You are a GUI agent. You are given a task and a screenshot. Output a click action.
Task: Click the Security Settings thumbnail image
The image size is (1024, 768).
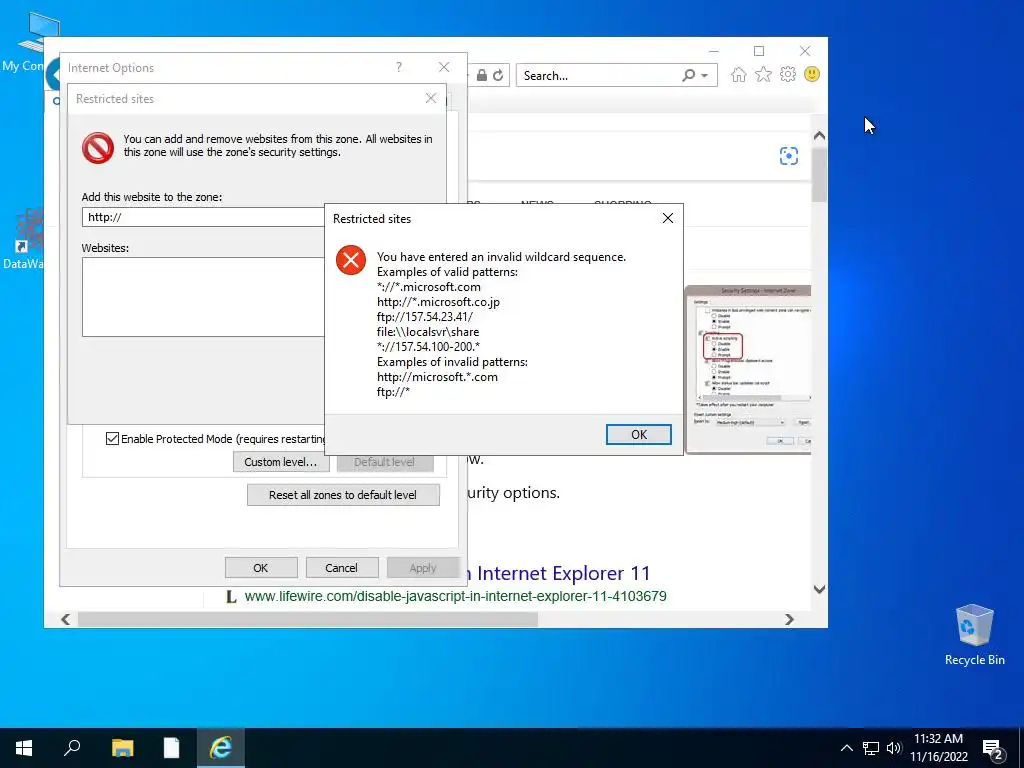point(748,370)
